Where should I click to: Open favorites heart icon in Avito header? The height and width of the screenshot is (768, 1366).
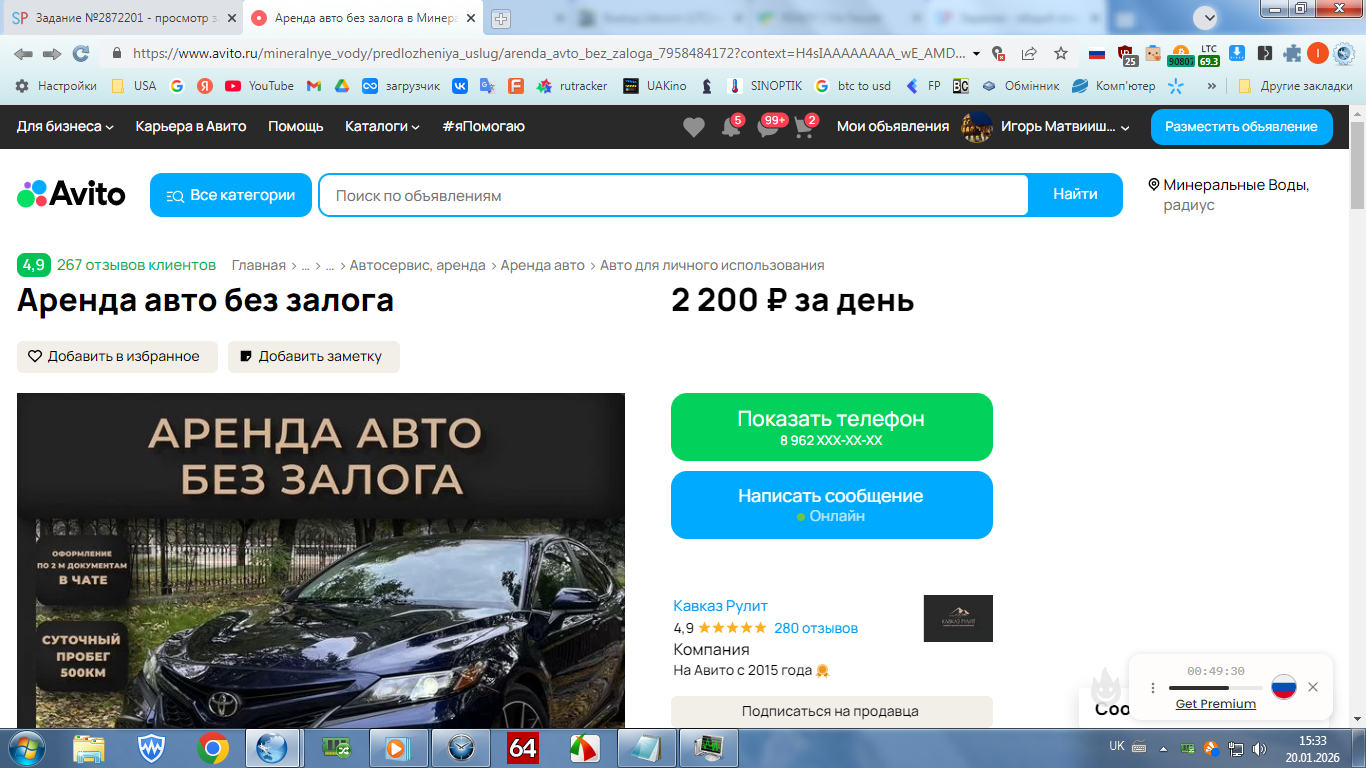tap(694, 127)
